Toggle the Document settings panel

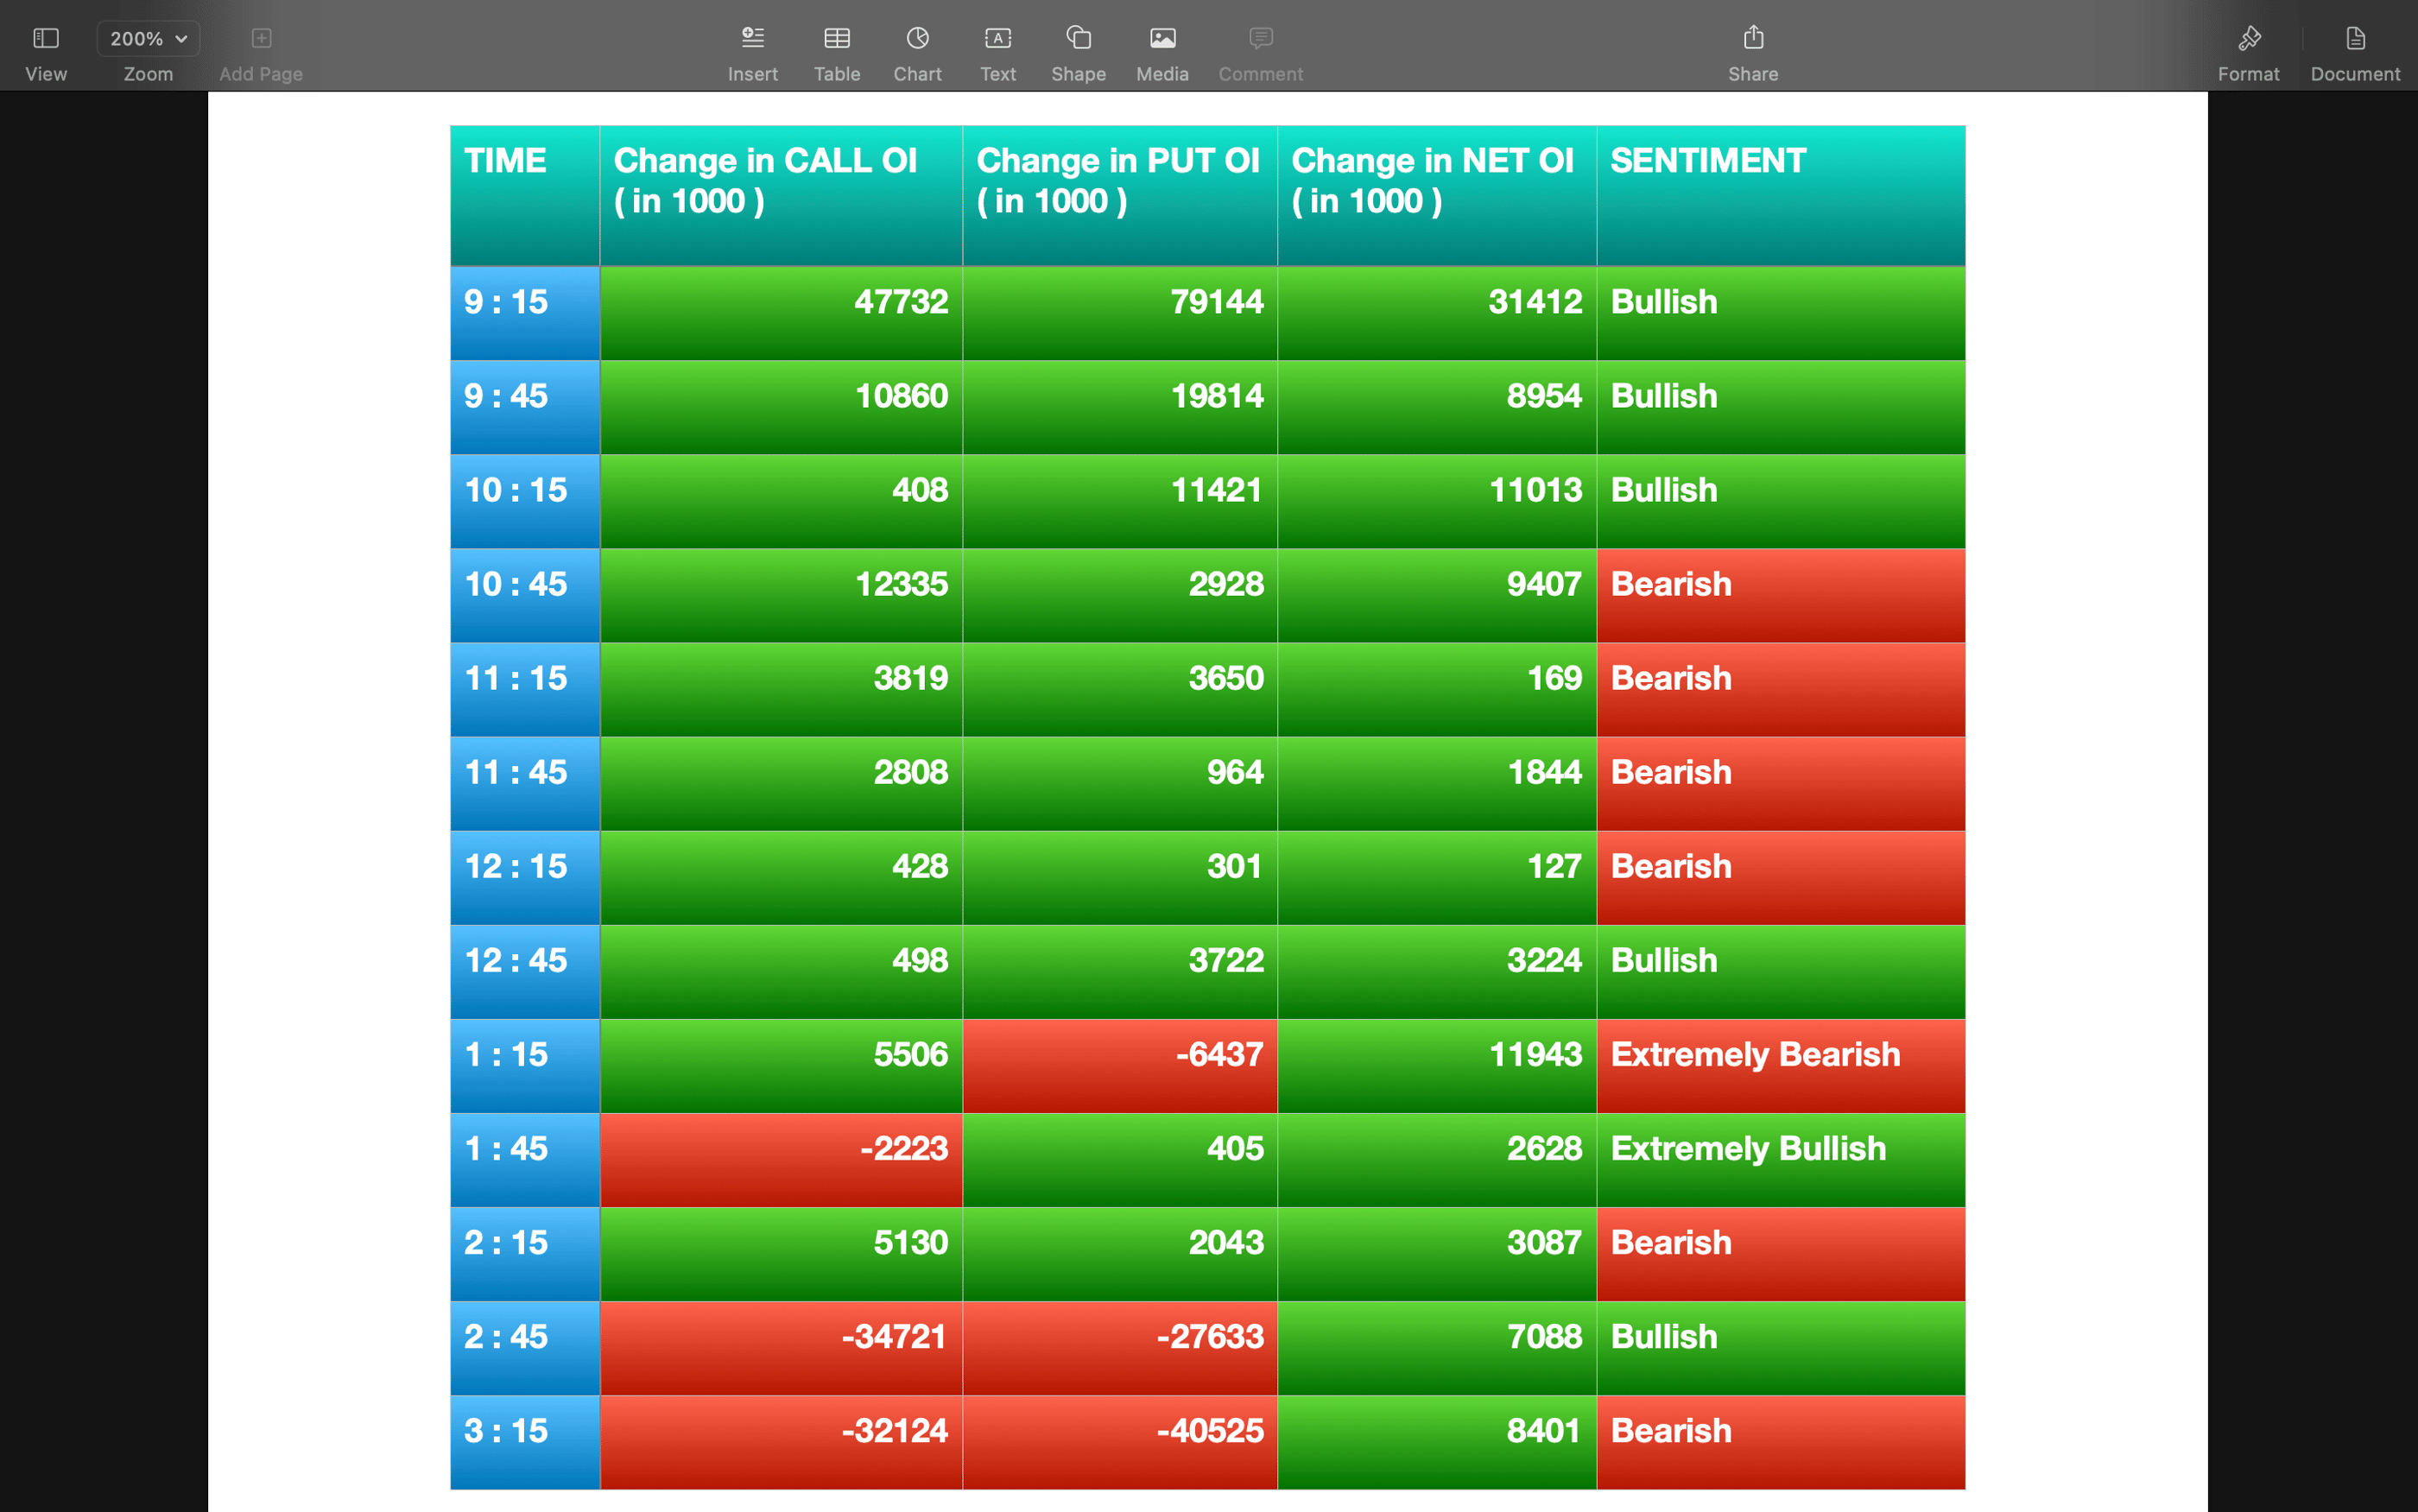point(2354,47)
